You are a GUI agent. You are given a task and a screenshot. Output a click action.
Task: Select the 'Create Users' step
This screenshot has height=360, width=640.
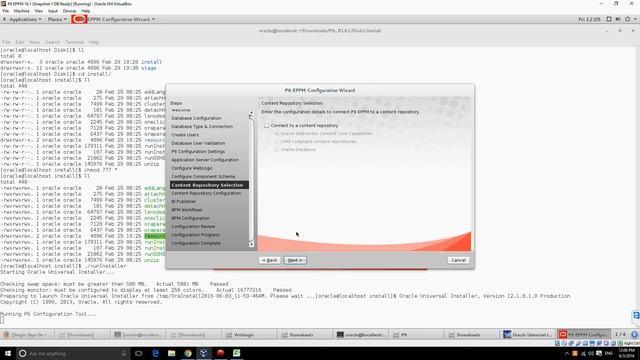185,135
